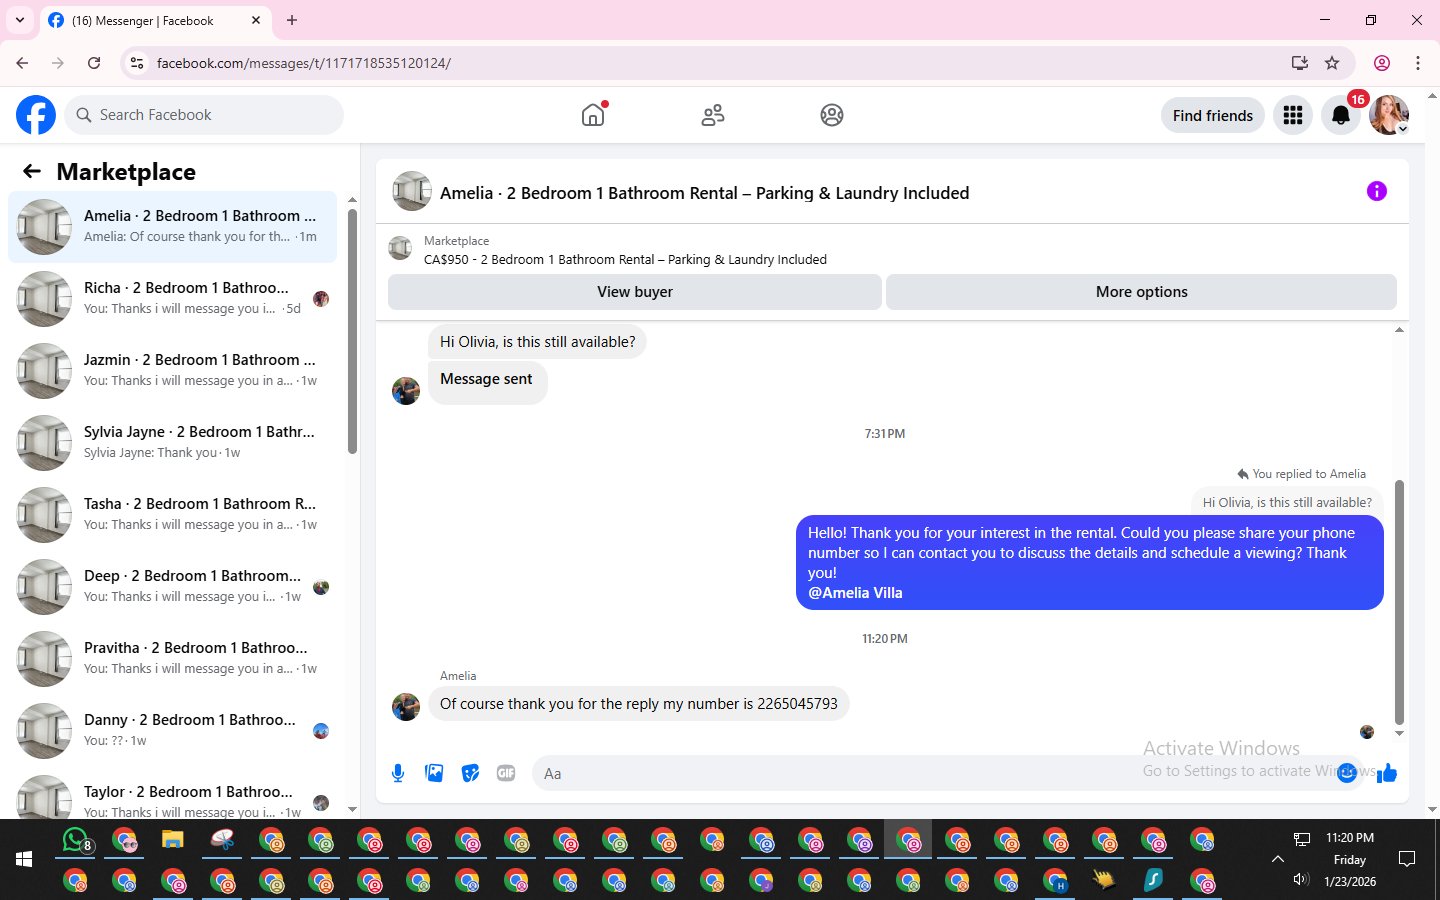Open the Danny conversation
This screenshot has height=900, width=1440.
tap(172, 731)
